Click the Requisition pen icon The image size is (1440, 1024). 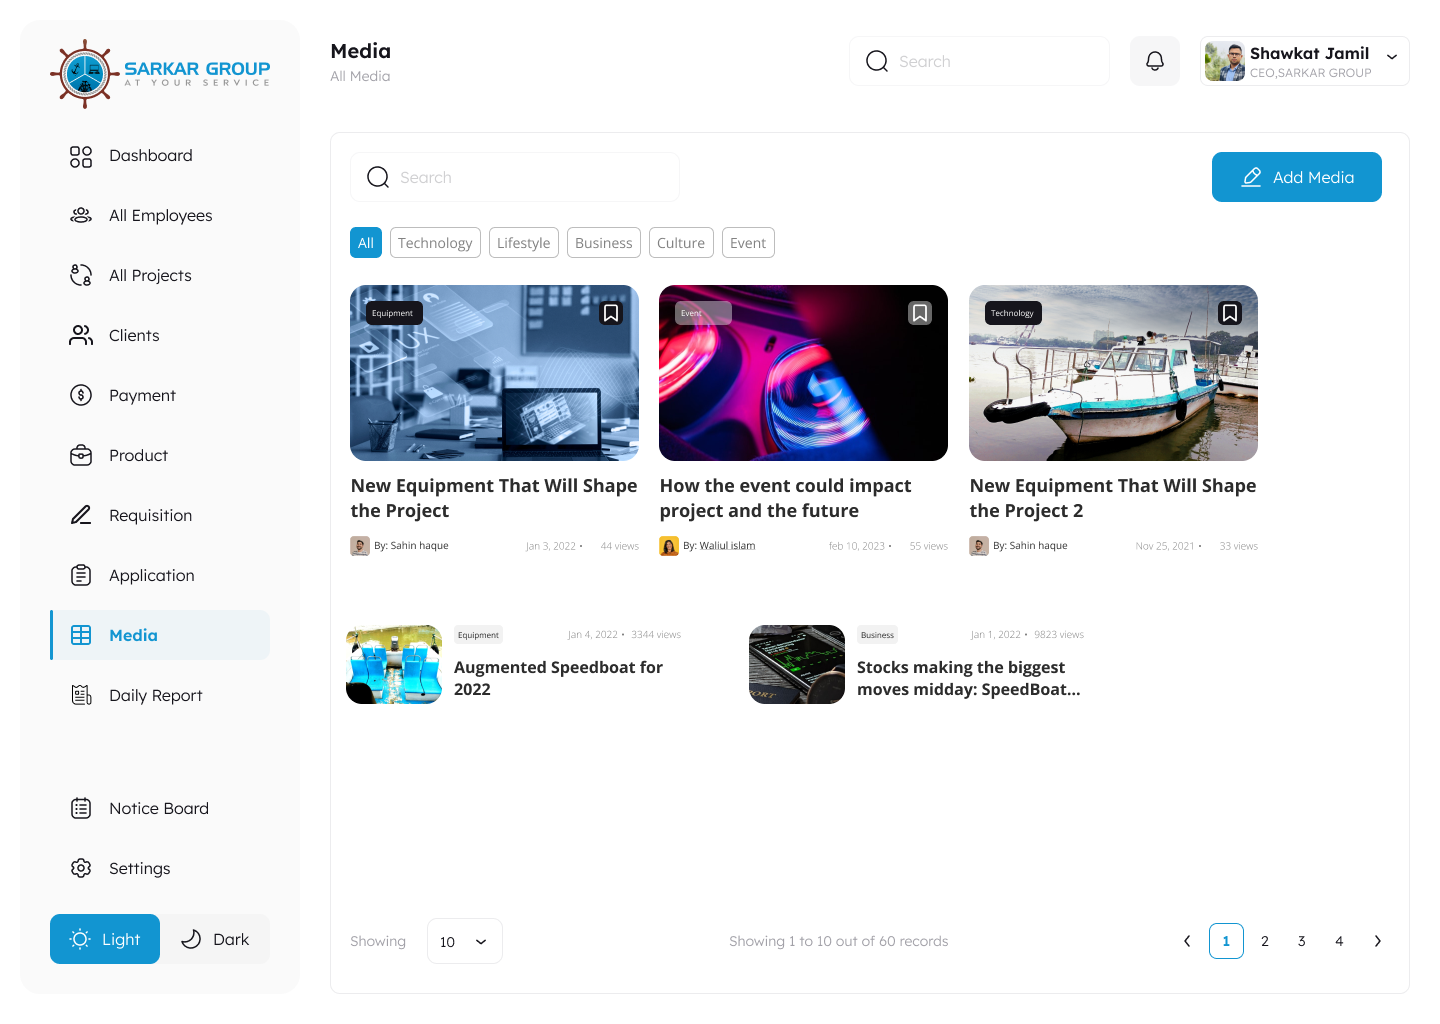[x=81, y=516]
